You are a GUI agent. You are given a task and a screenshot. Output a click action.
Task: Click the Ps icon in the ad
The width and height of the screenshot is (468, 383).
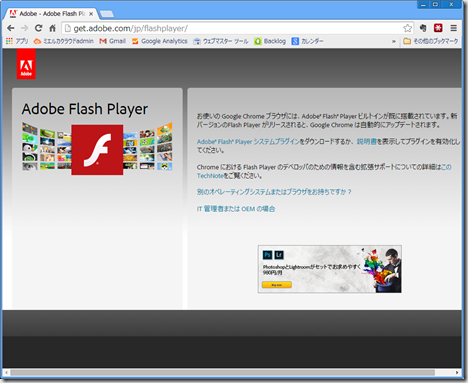[268, 255]
